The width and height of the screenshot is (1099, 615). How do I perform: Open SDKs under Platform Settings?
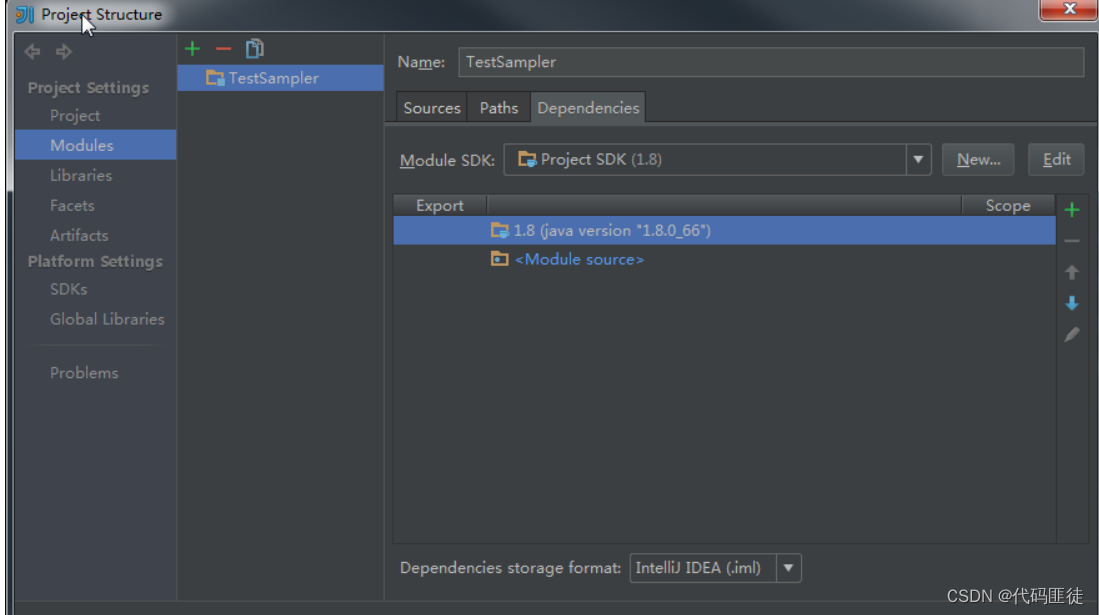point(69,289)
